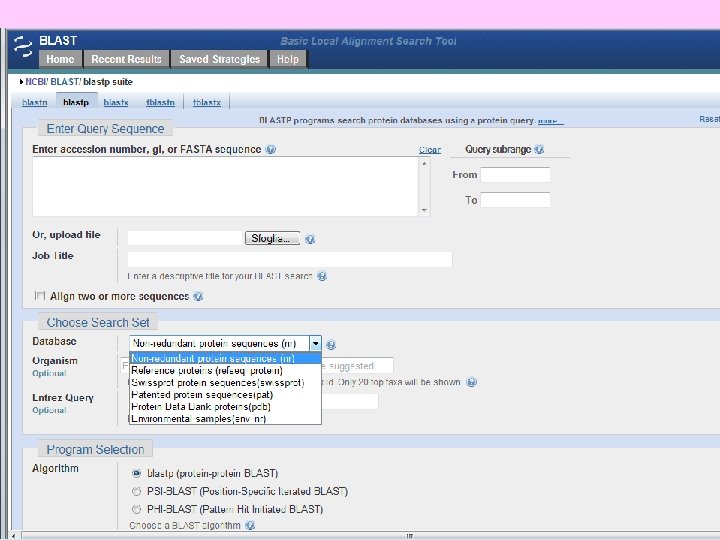
Task: Select PHI-BLAST algorithm radio button
Action: [x=136, y=509]
